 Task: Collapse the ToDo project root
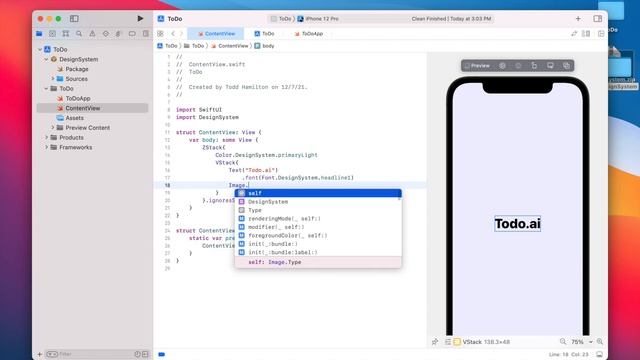40,49
